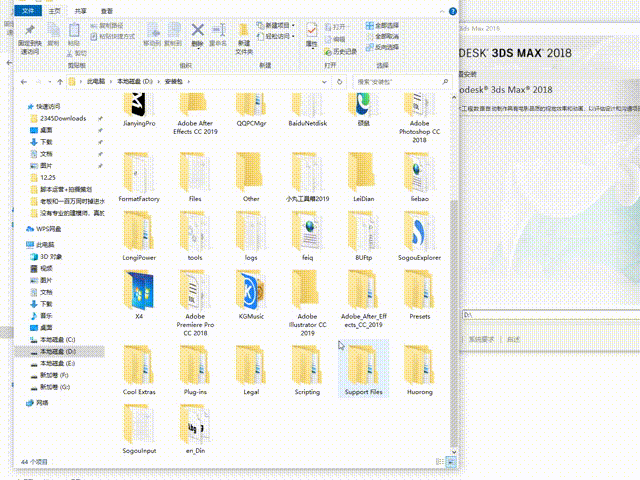Select Adobe Premiere Pro CC 2018 folder

195,303
